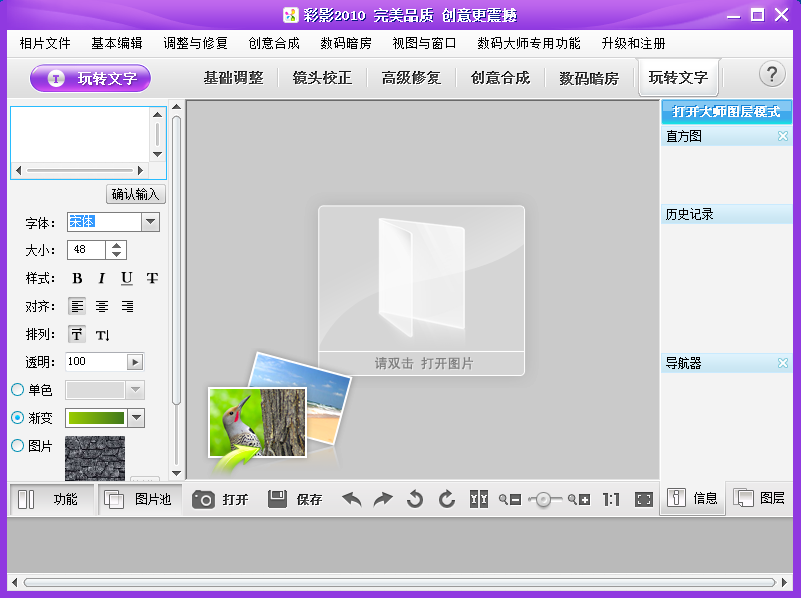The height and width of the screenshot is (598, 801).
Task: Toggle italic text style
Action: coord(102,278)
